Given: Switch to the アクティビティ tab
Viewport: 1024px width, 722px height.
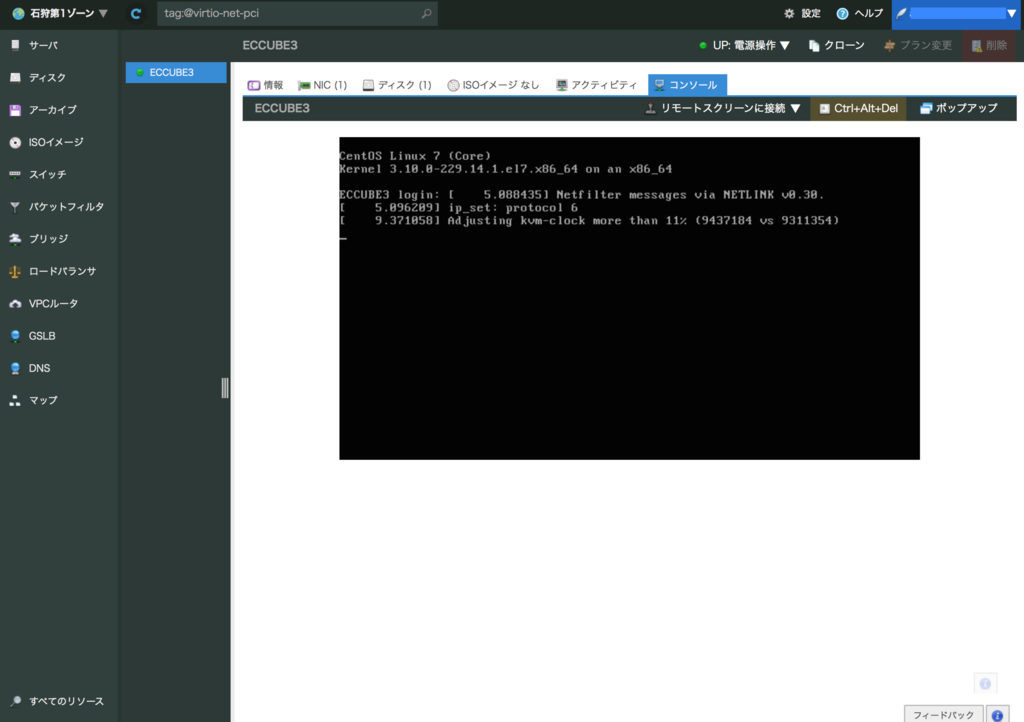Looking at the screenshot, I should (596, 85).
